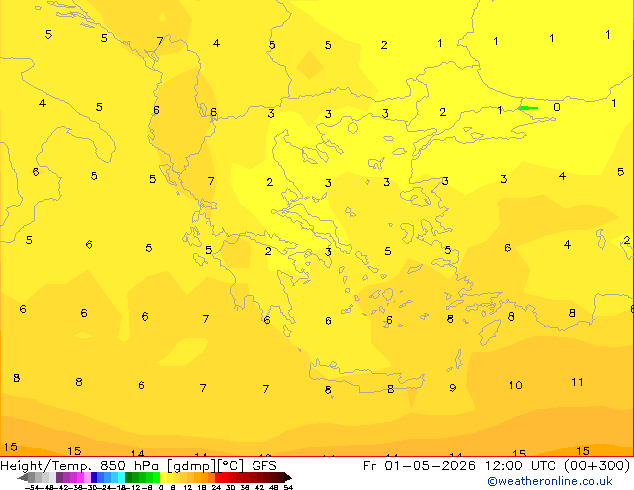
Task: Click the '[°C]' unit label
Action: [231, 466]
